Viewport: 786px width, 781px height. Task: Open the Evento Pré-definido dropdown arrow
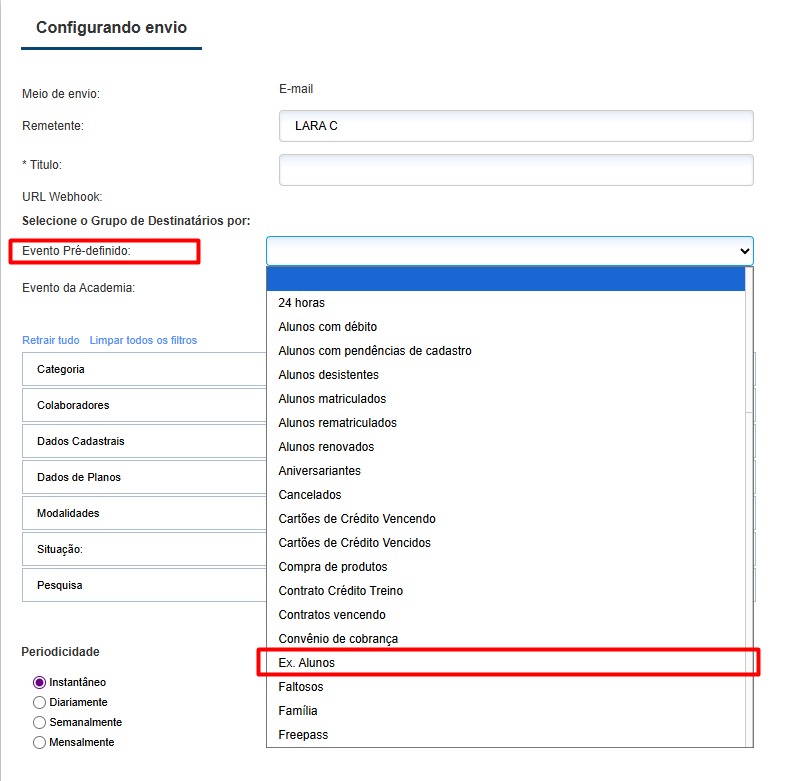coord(743,250)
